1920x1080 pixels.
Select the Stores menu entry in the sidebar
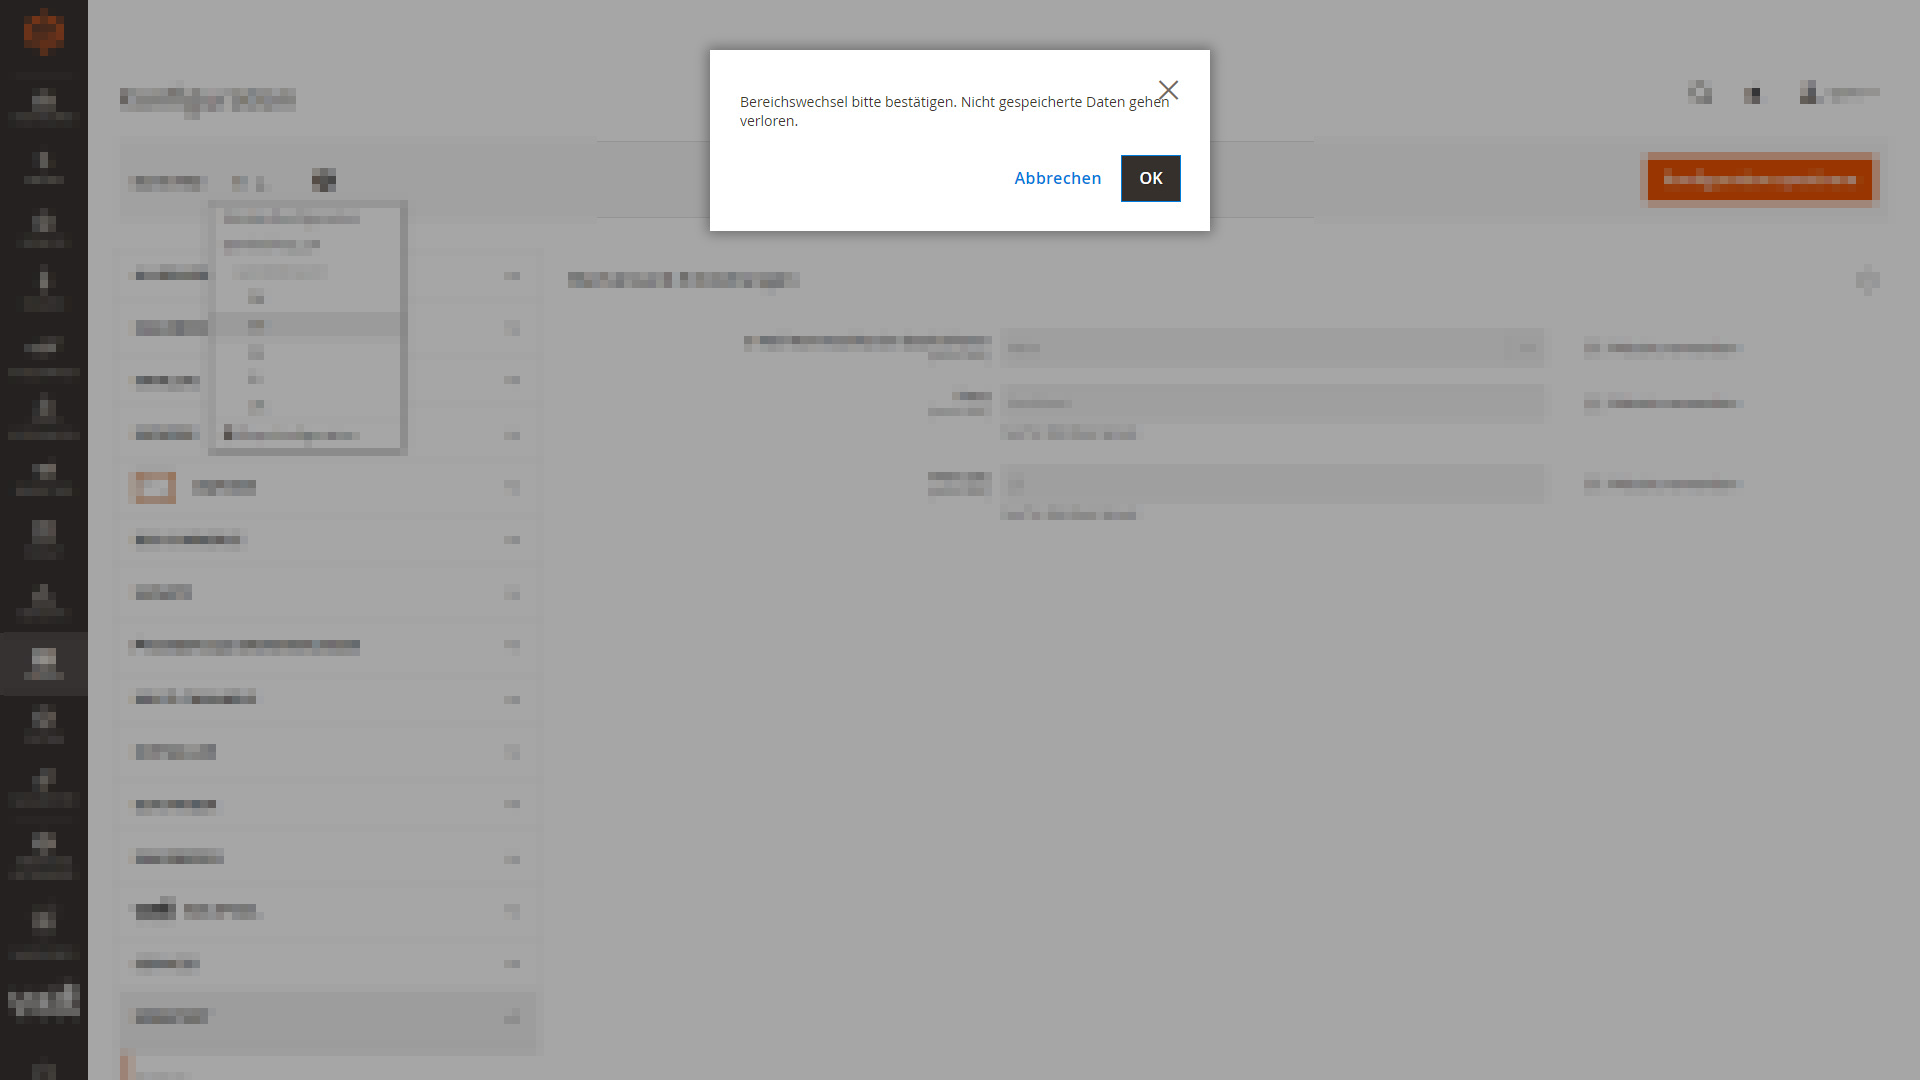[x=44, y=663]
